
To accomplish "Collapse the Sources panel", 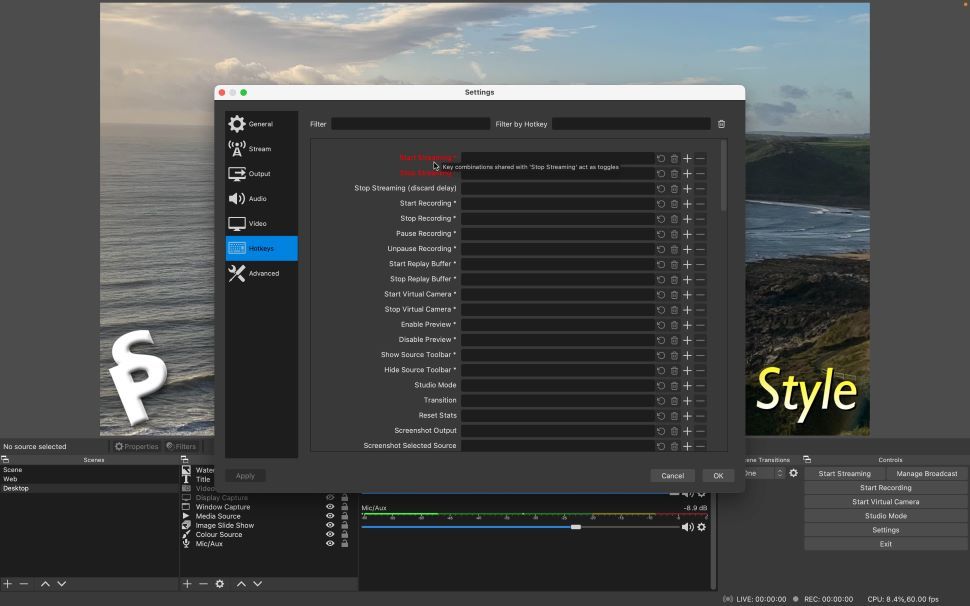I will tap(183, 459).
